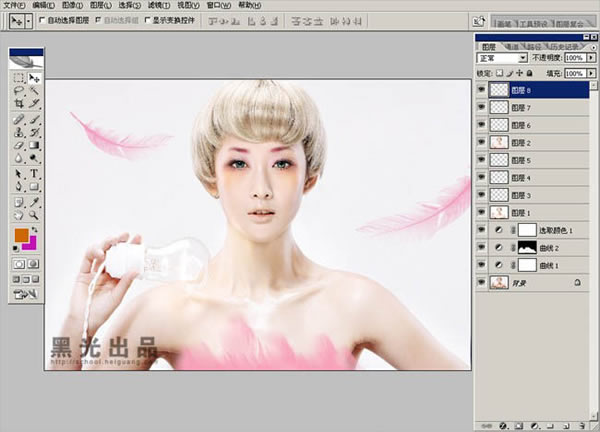
Task: Select the 背景 layer thumbnail
Action: pos(499,283)
